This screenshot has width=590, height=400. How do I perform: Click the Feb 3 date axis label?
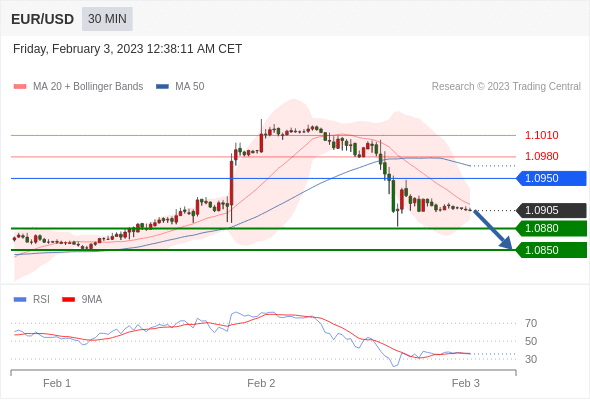(x=465, y=383)
